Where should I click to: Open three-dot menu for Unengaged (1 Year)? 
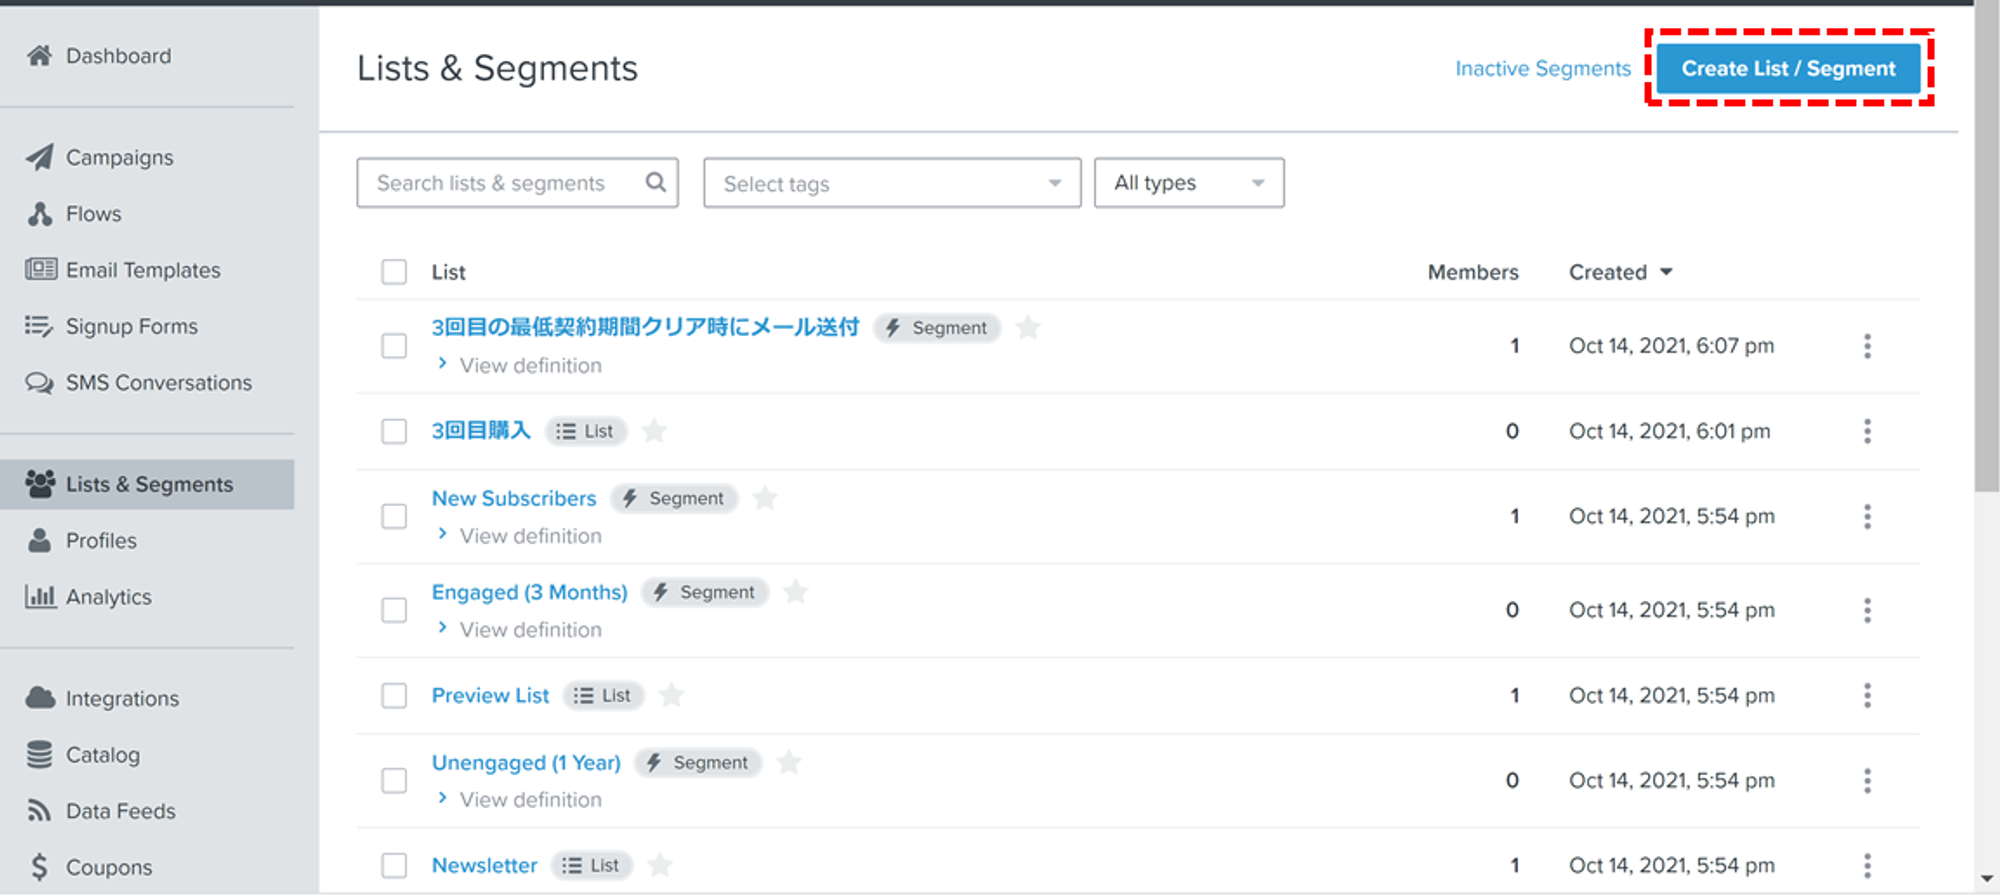pos(1866,780)
